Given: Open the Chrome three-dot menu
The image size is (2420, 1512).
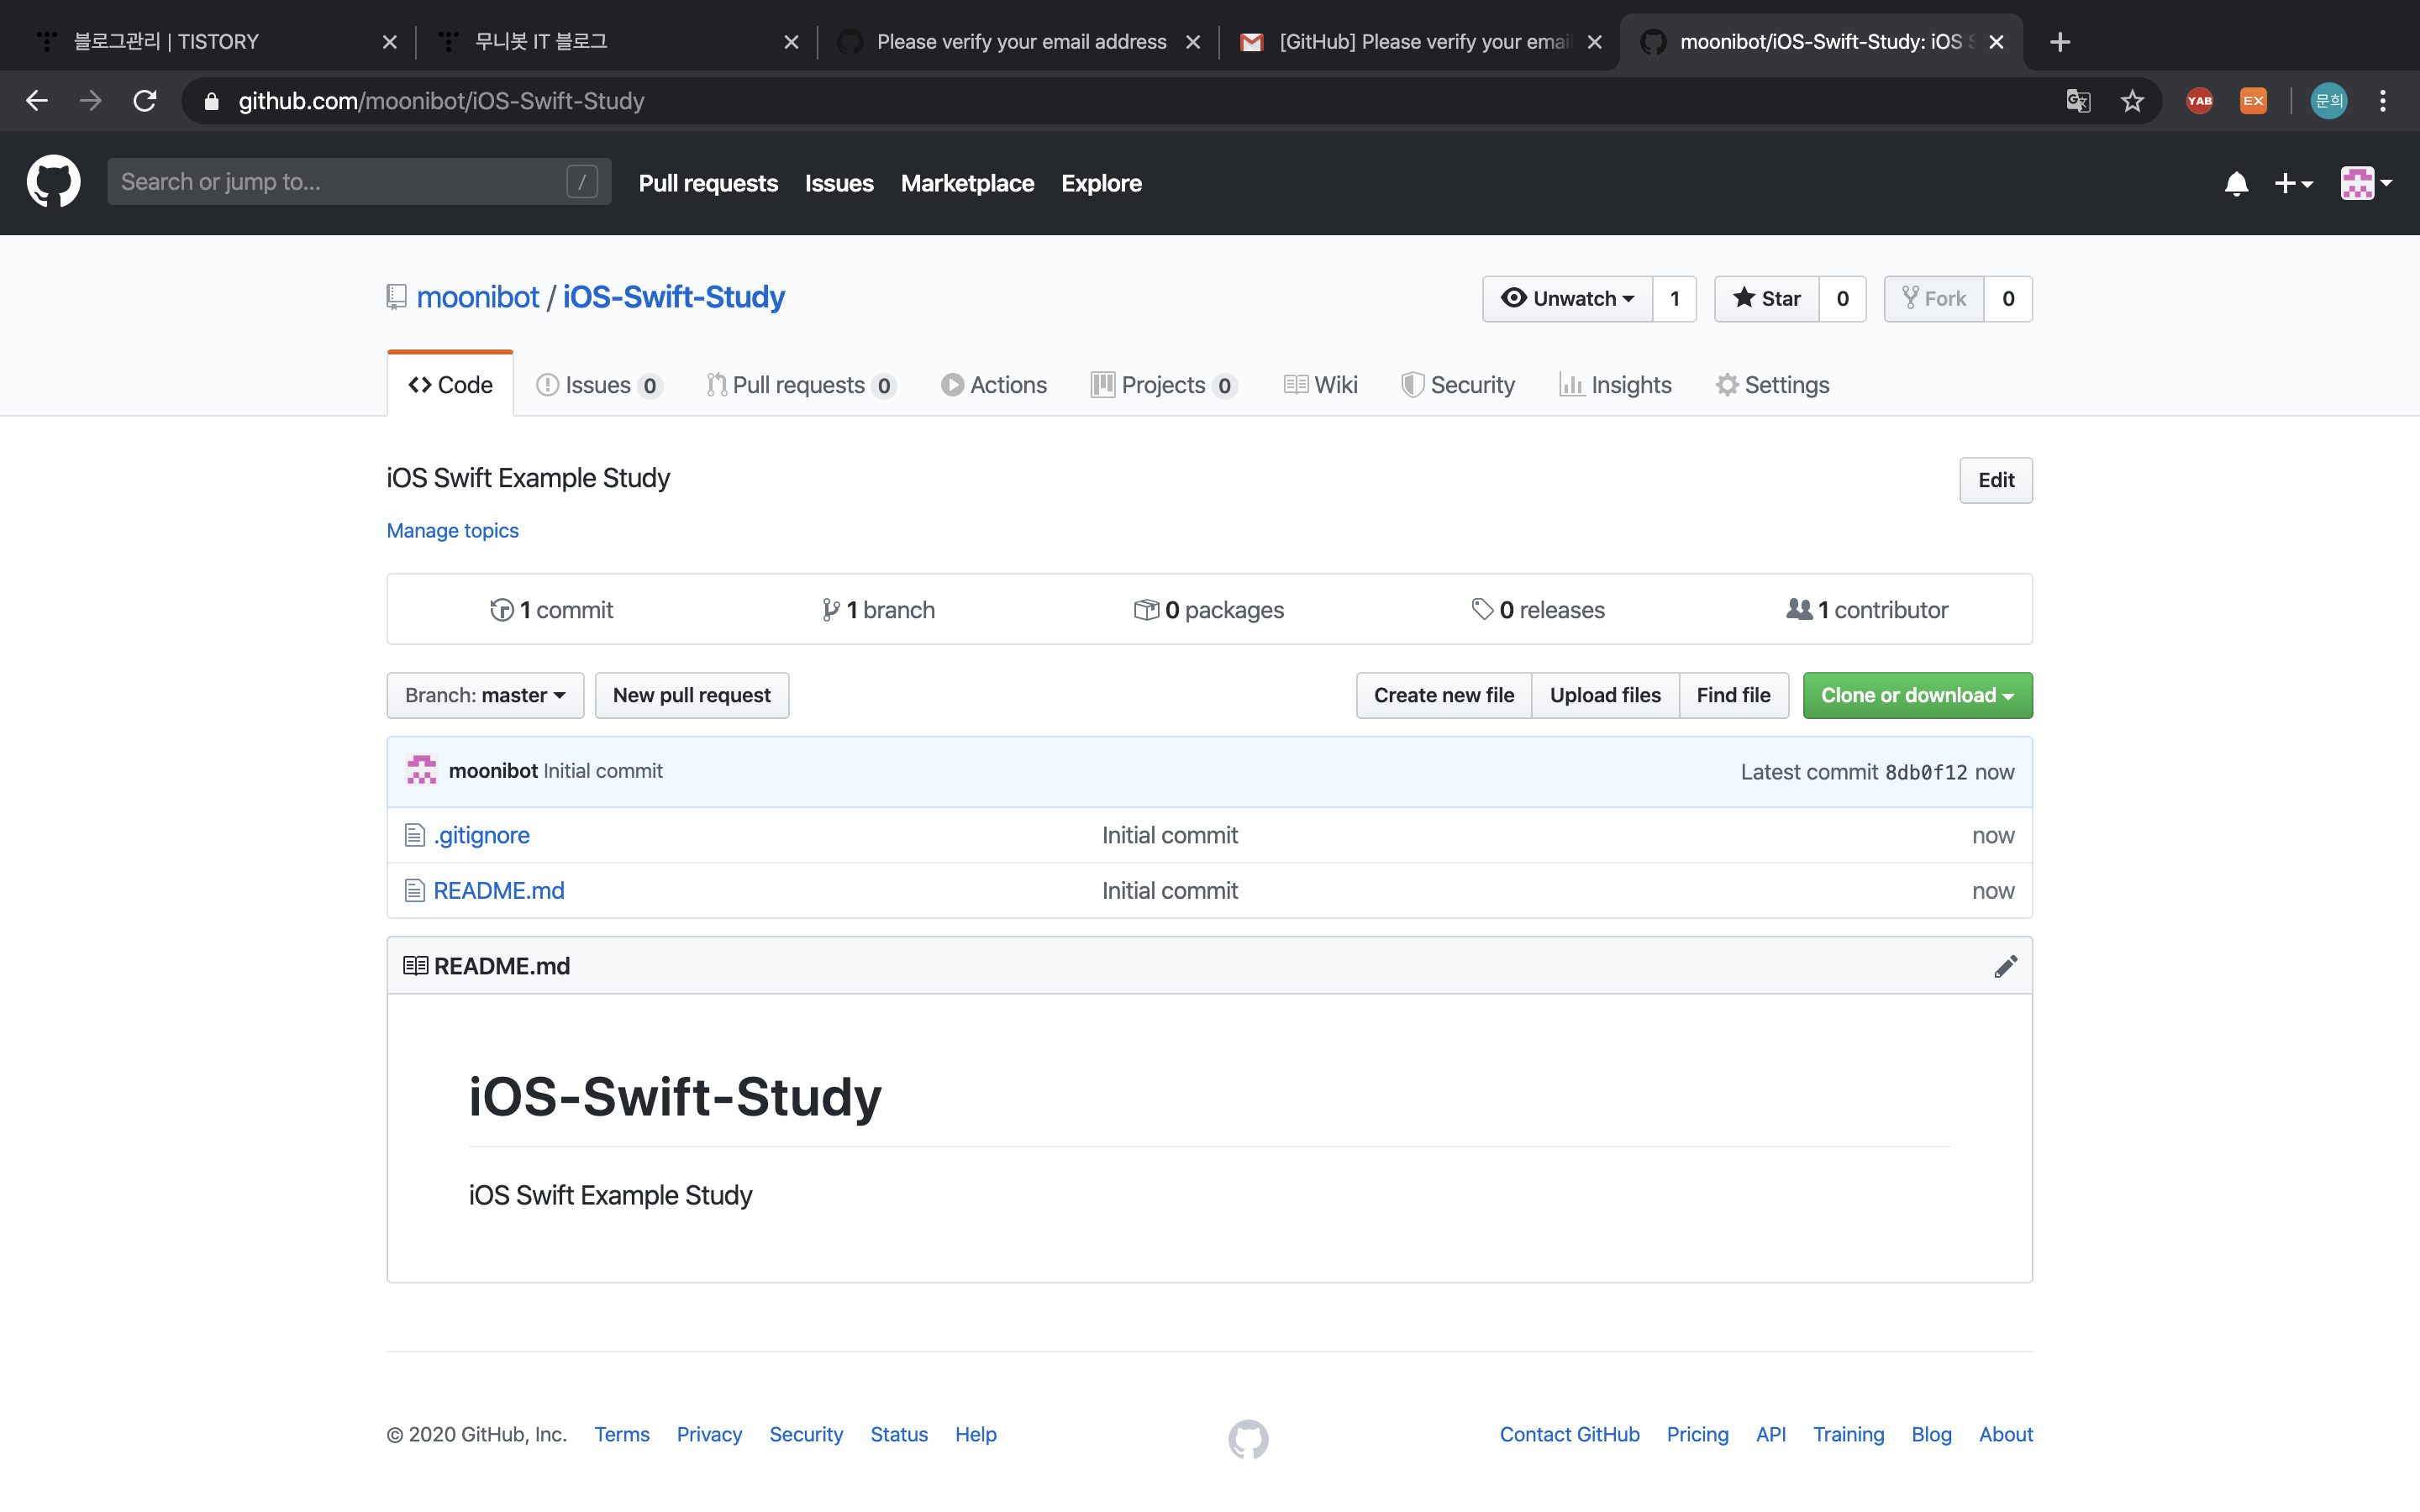Looking at the screenshot, I should pyautogui.click(x=2383, y=101).
